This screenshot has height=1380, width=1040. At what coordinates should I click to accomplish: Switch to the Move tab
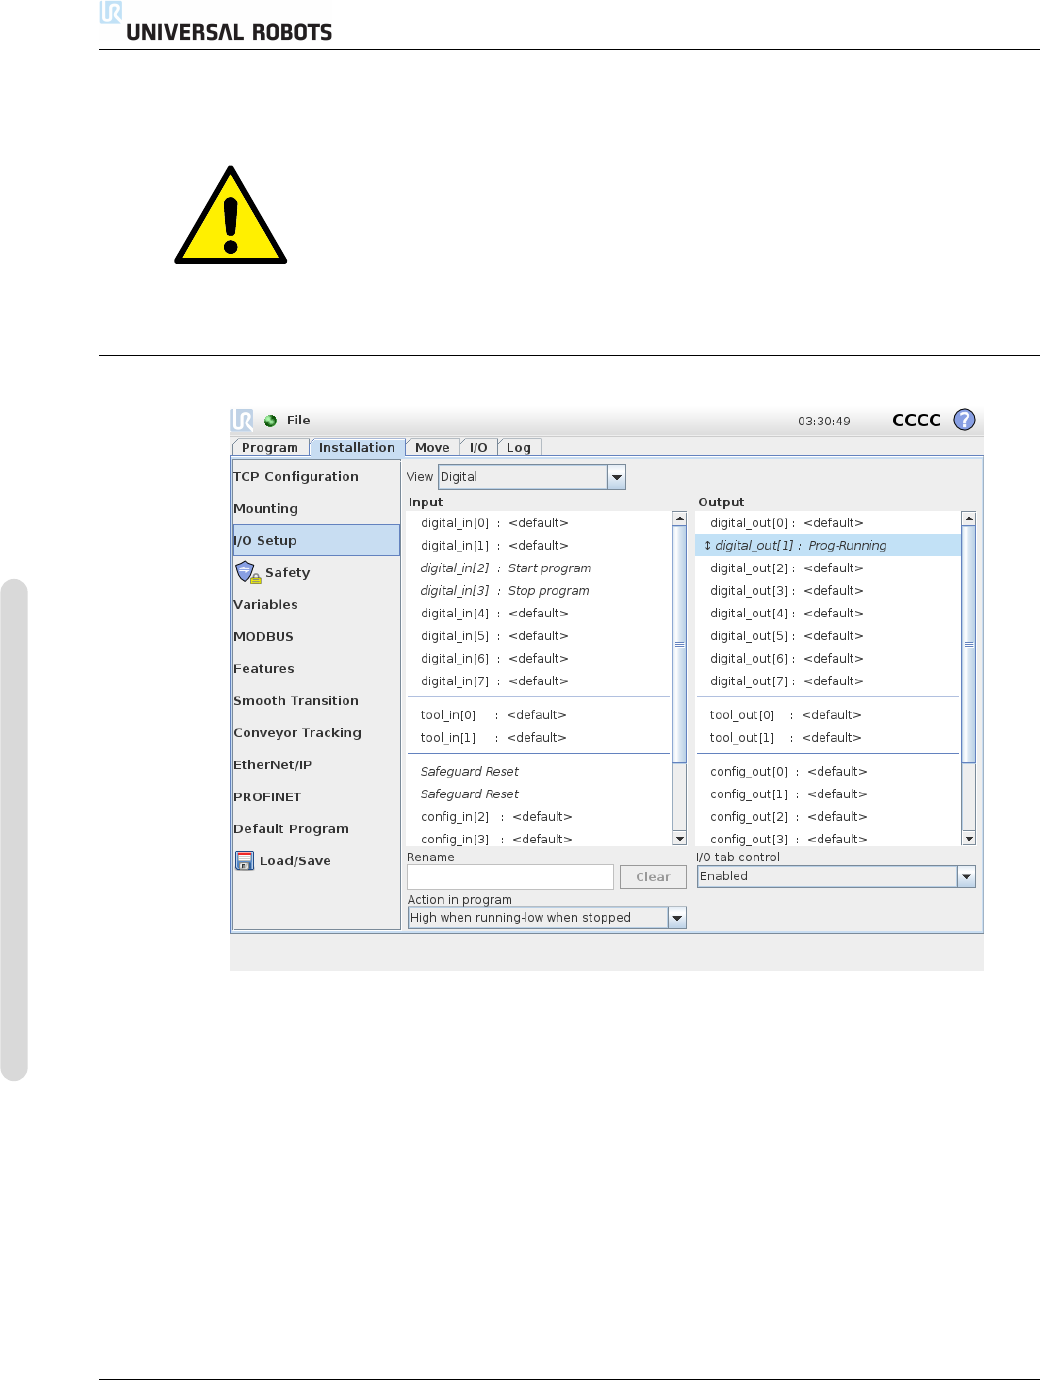[x=432, y=448]
